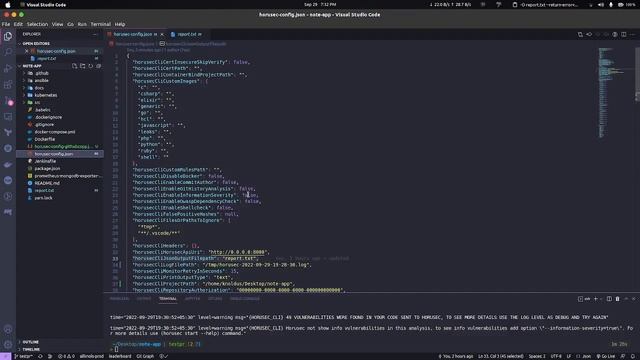Open yarn.lock in the explorer

coord(43,198)
